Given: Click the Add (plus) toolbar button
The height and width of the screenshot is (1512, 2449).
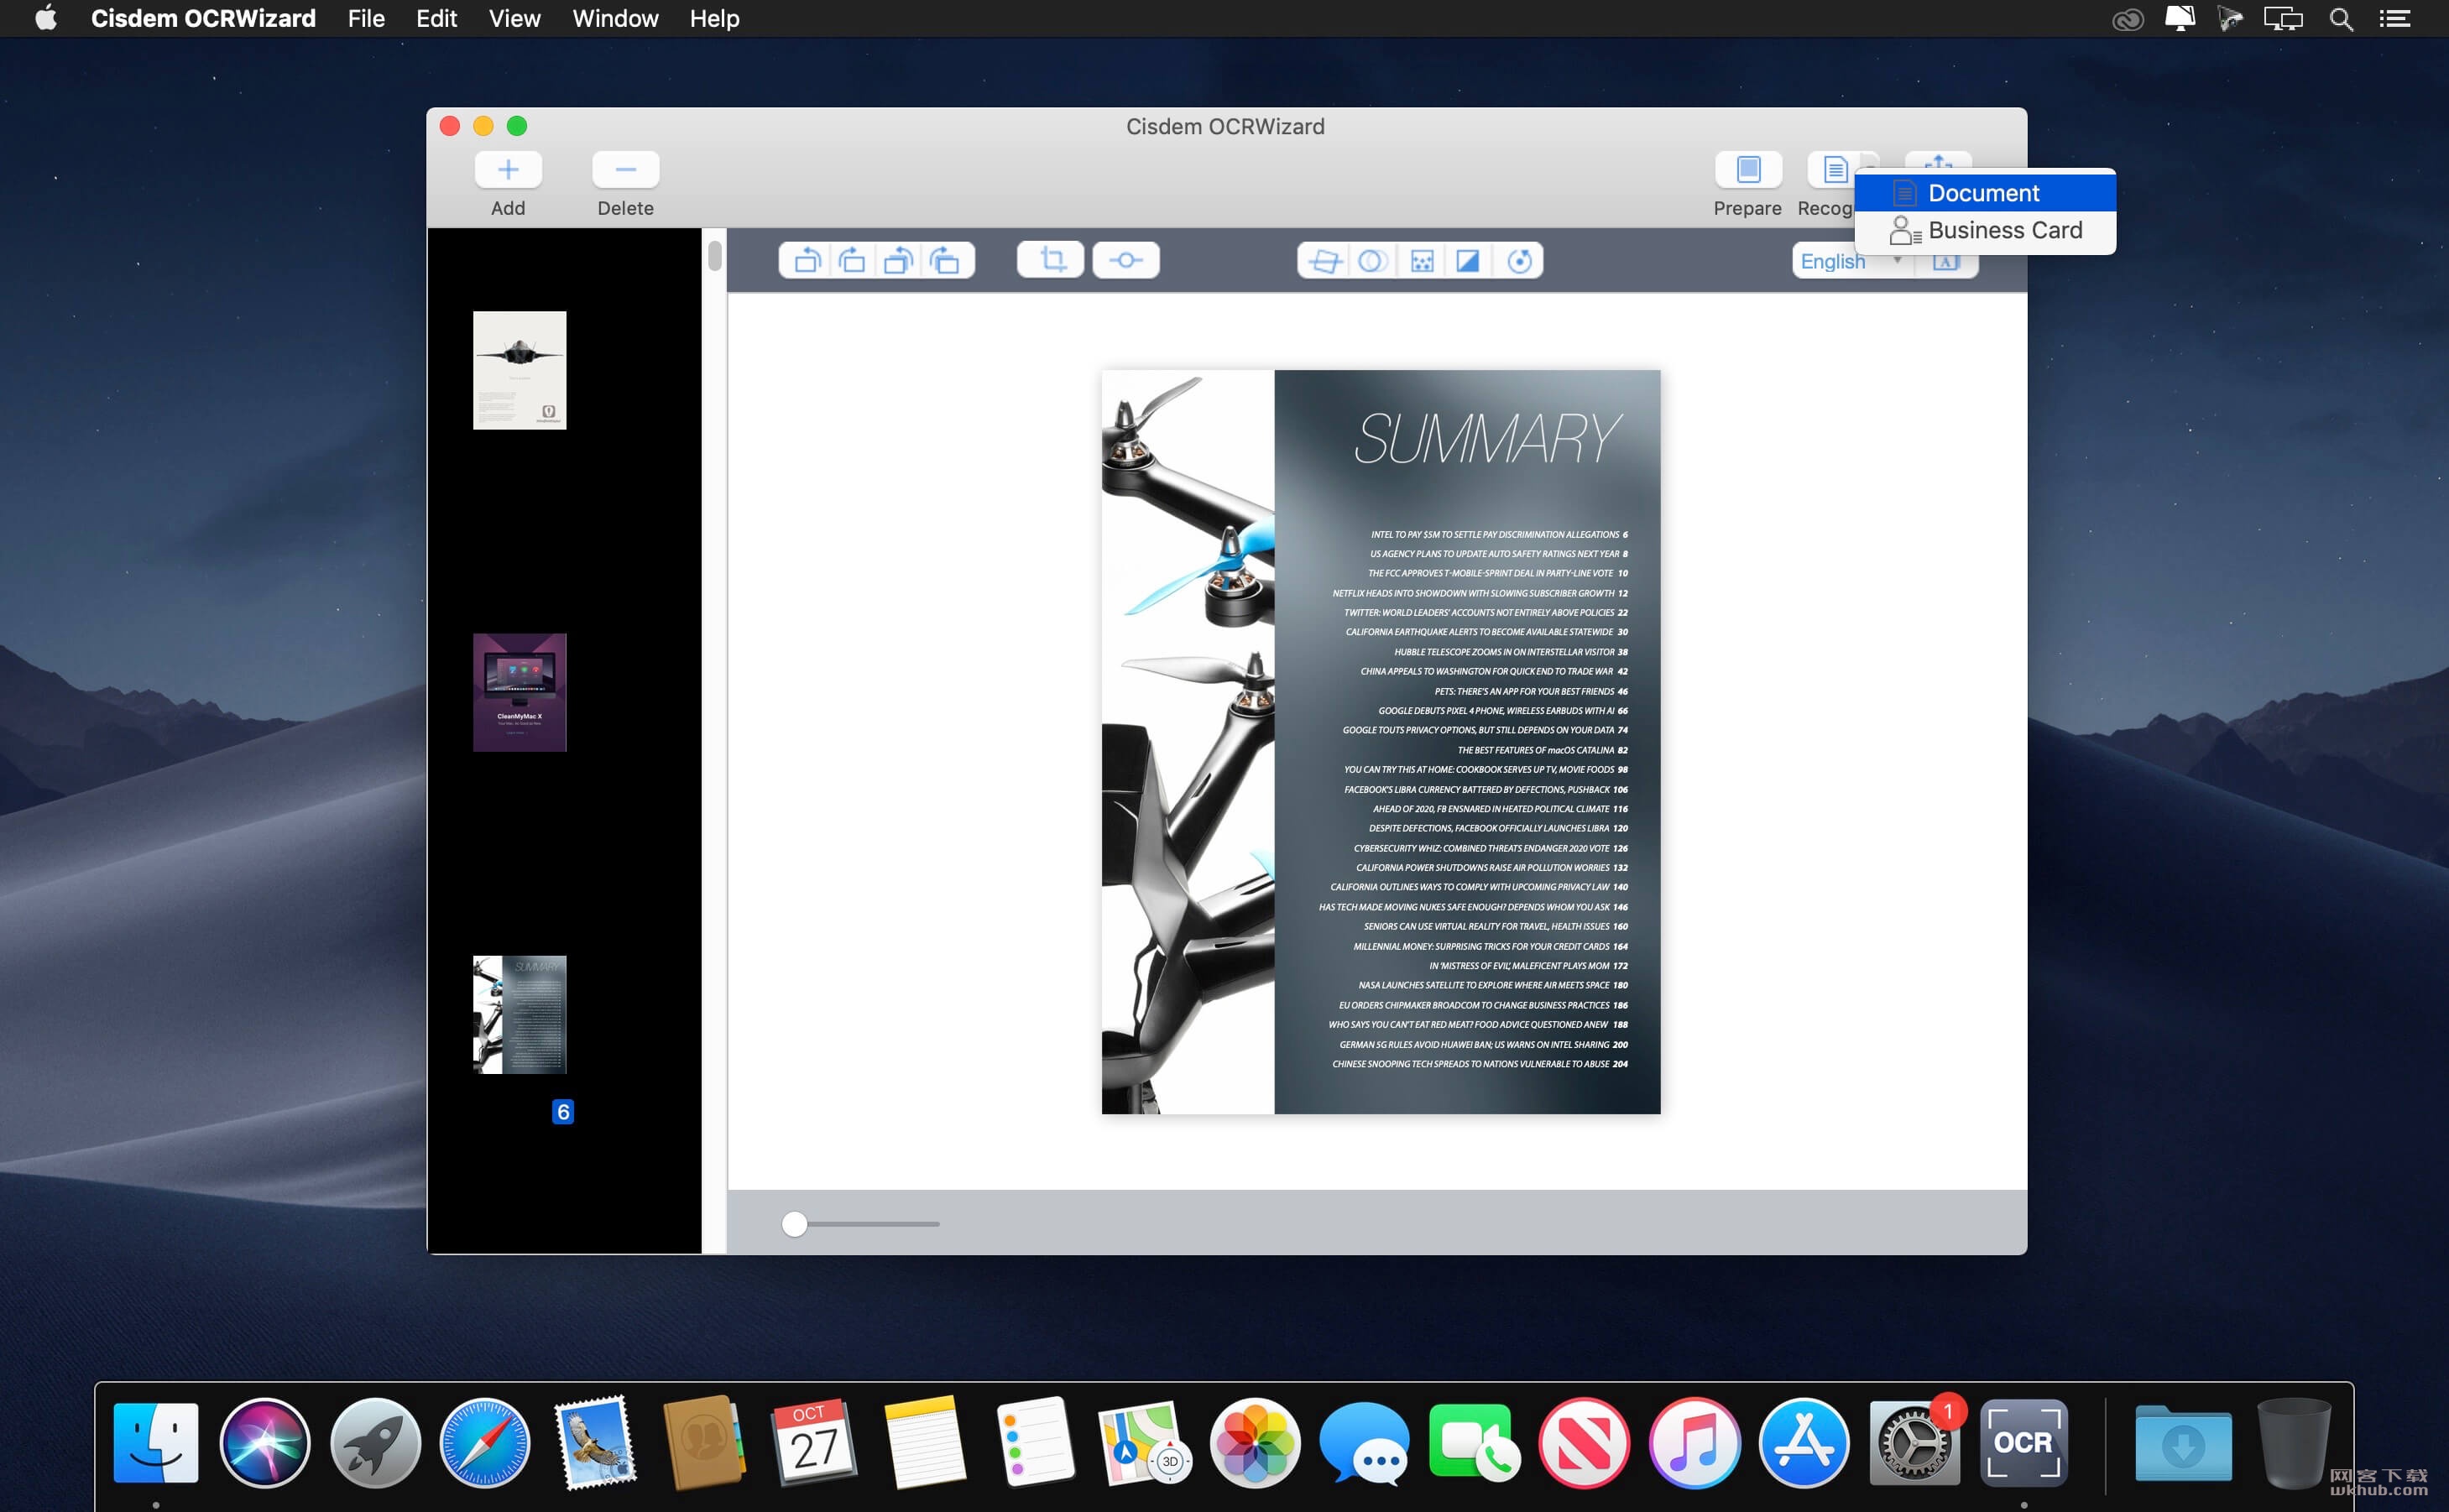Looking at the screenshot, I should click(x=508, y=170).
